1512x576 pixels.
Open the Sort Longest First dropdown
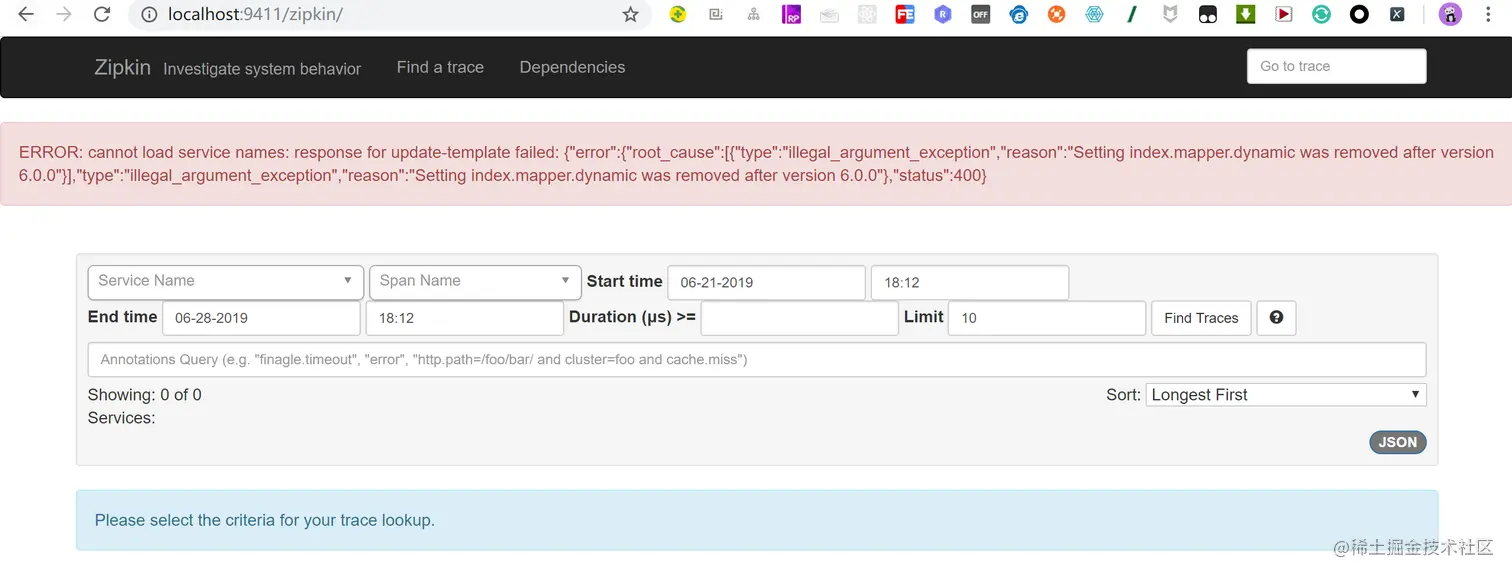click(1287, 395)
